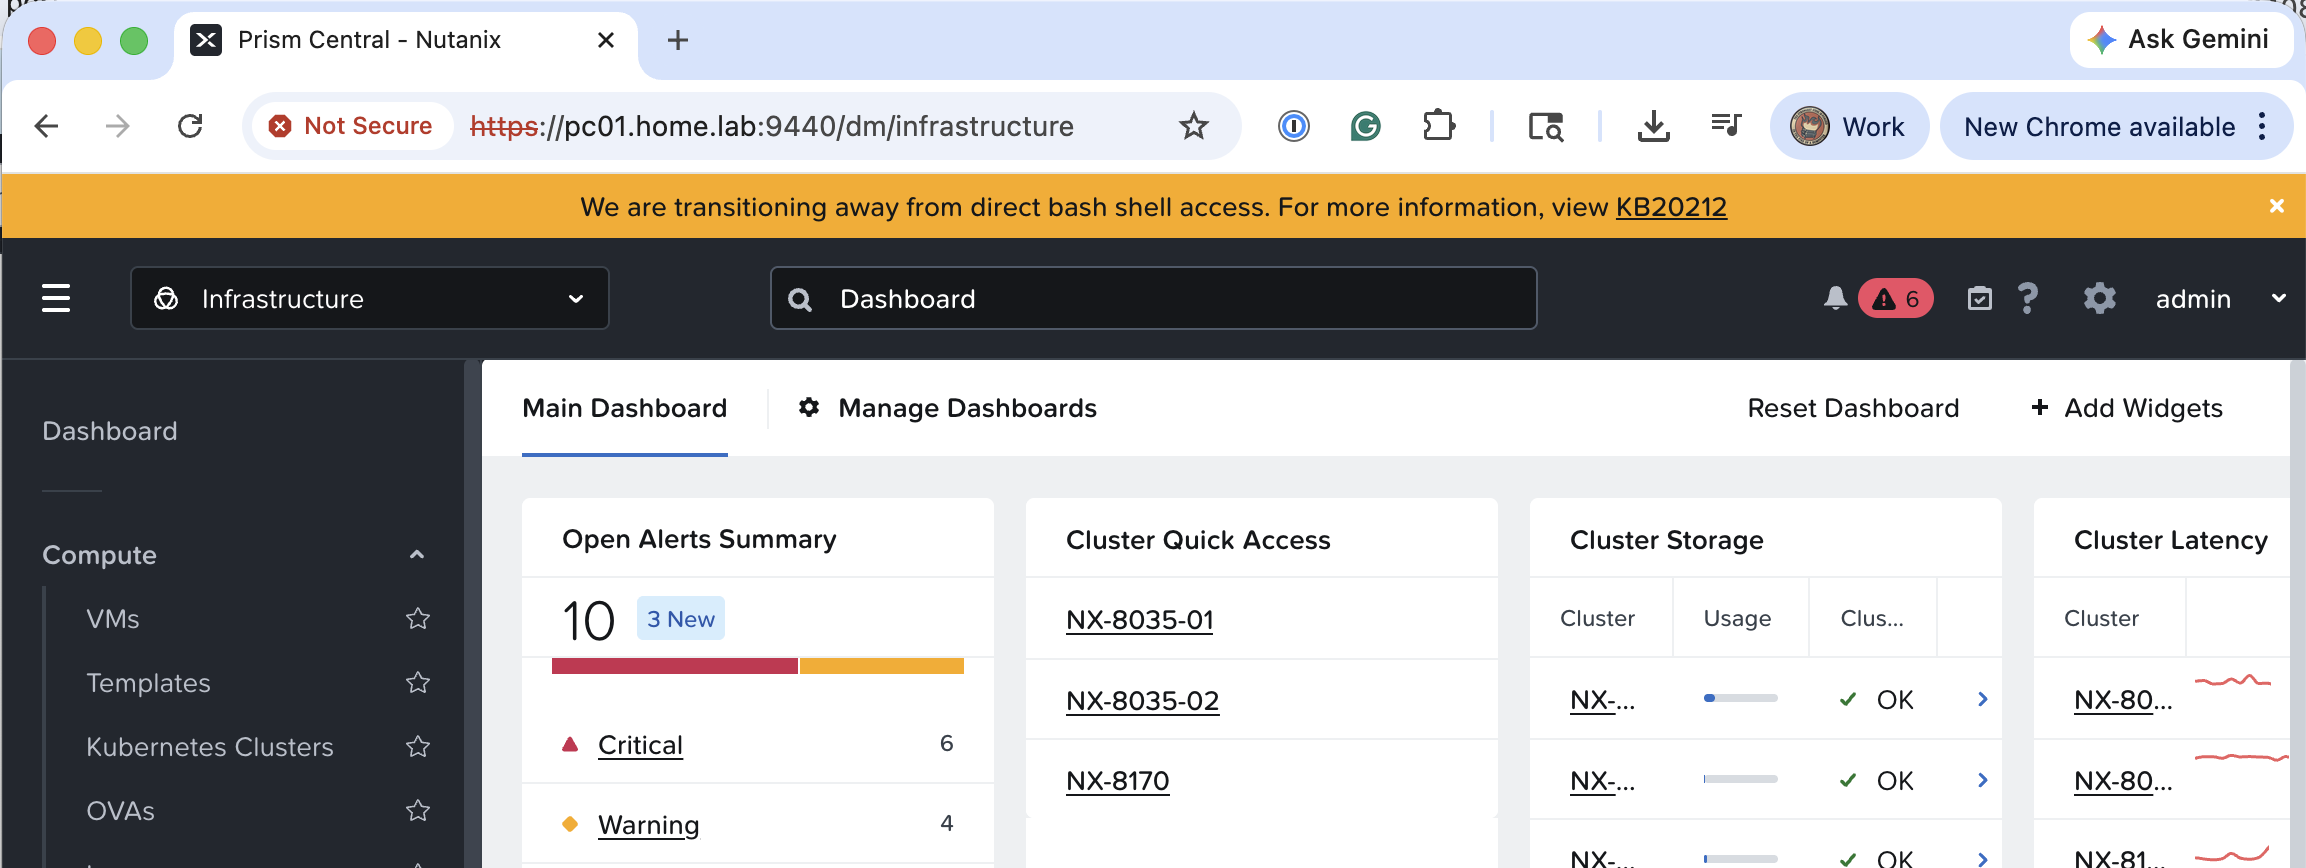Click the Cluster column header in Cluster Latency

2101,618
